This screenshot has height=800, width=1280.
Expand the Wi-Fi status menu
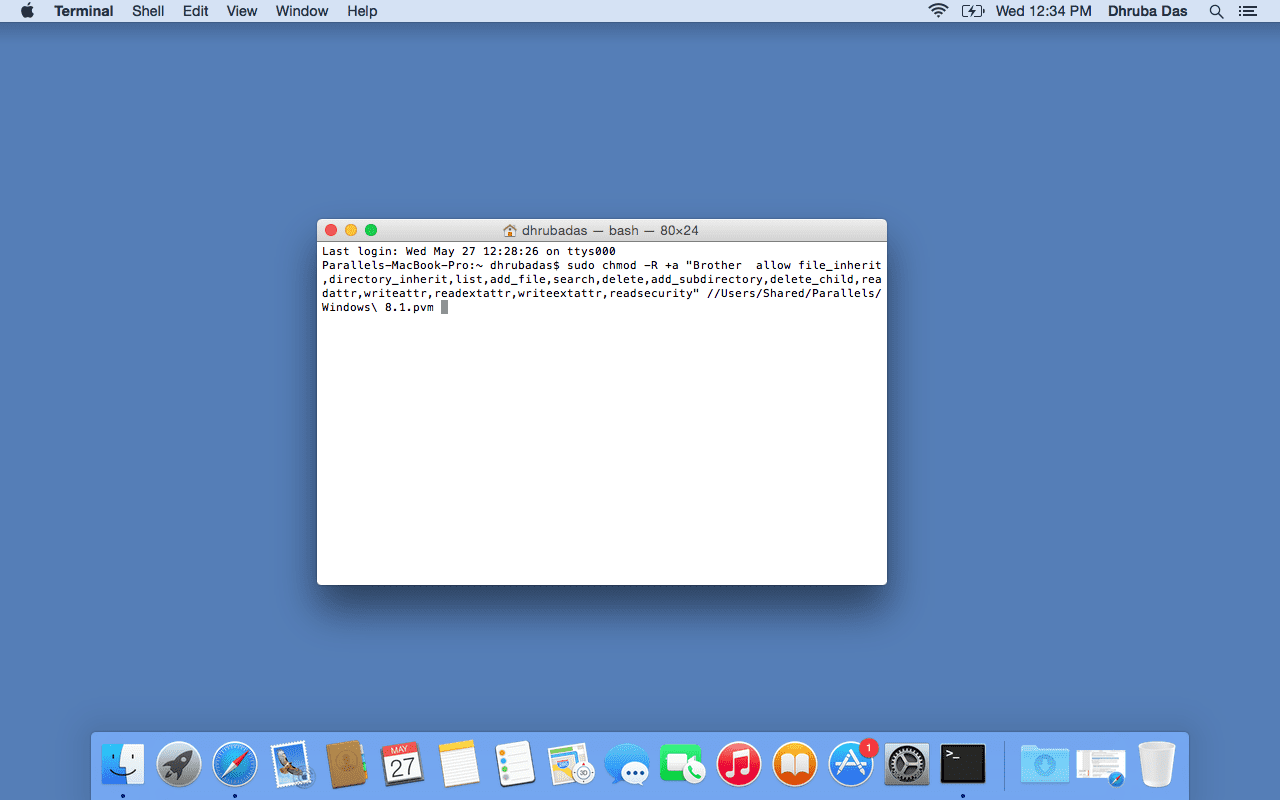tap(938, 11)
